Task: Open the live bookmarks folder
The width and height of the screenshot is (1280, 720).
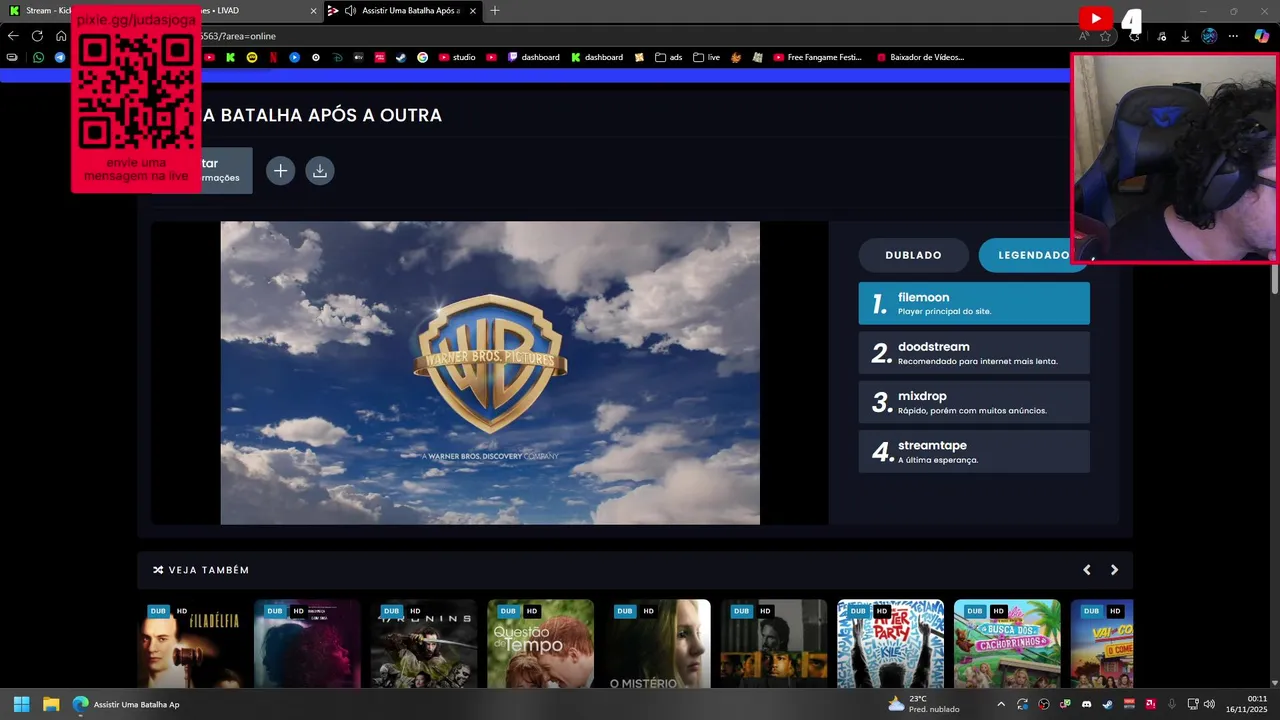Action: tap(706, 57)
